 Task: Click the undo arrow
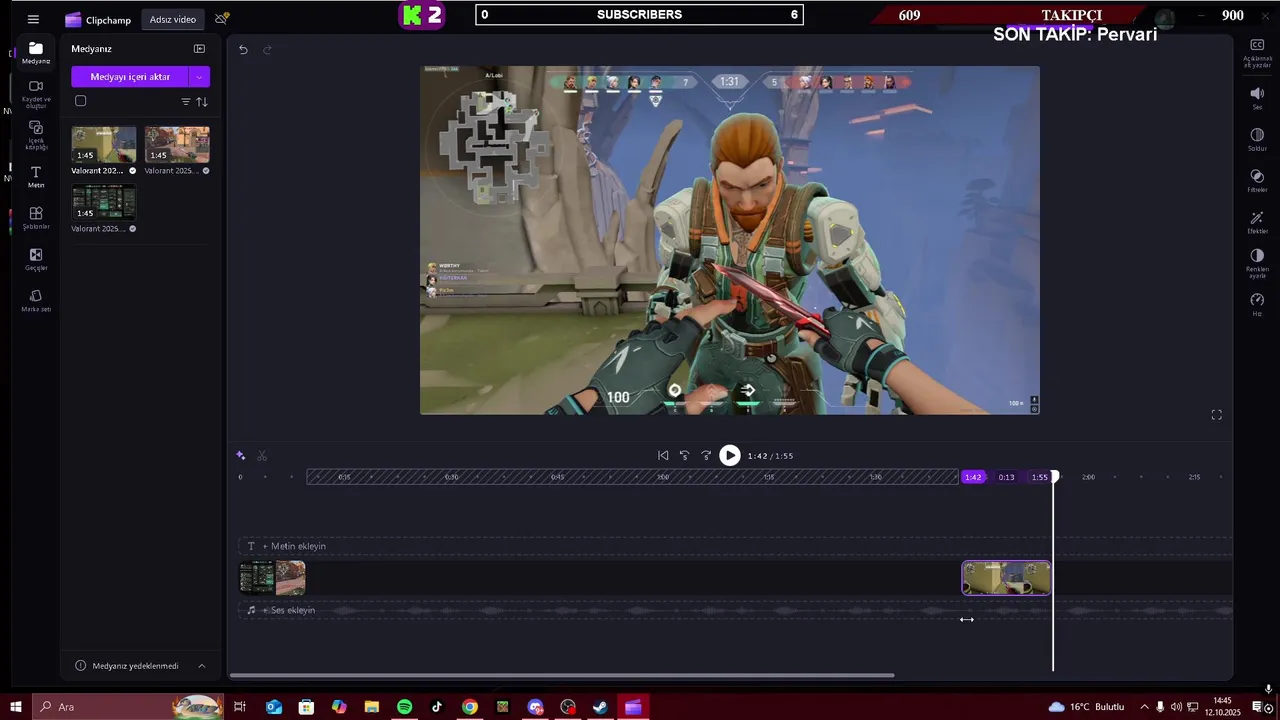(243, 49)
